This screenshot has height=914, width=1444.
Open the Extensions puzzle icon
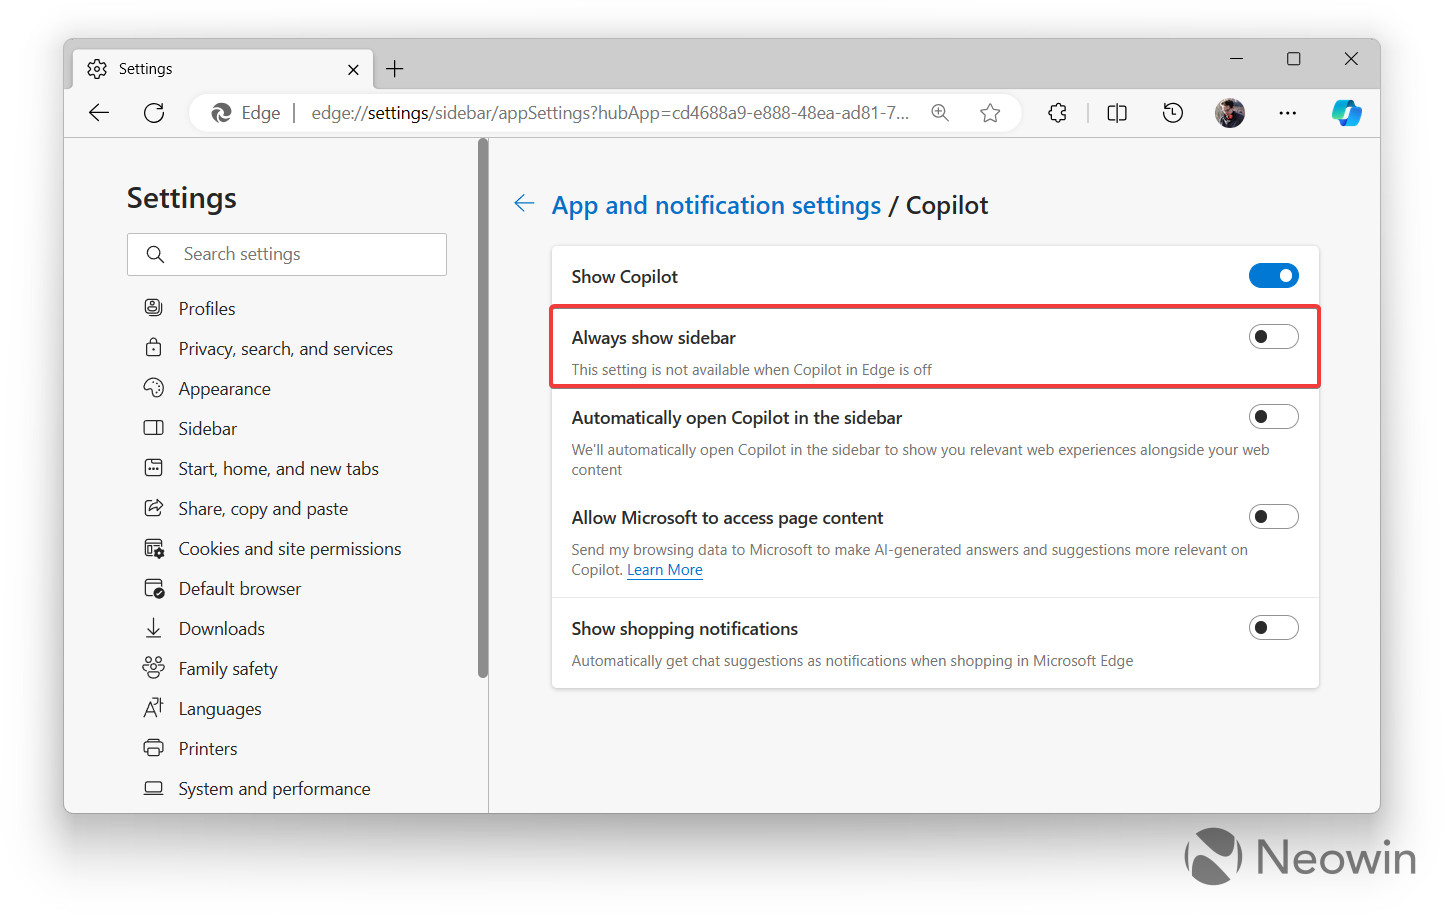pyautogui.click(x=1058, y=113)
